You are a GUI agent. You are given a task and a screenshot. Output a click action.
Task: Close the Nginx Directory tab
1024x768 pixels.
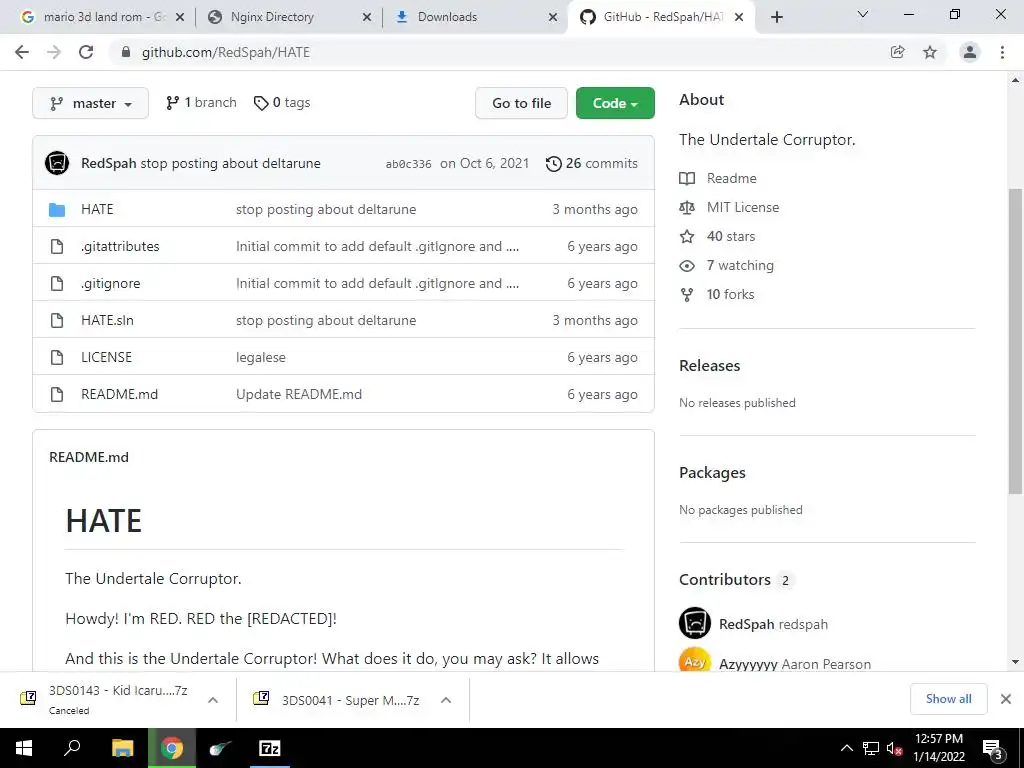(x=367, y=18)
